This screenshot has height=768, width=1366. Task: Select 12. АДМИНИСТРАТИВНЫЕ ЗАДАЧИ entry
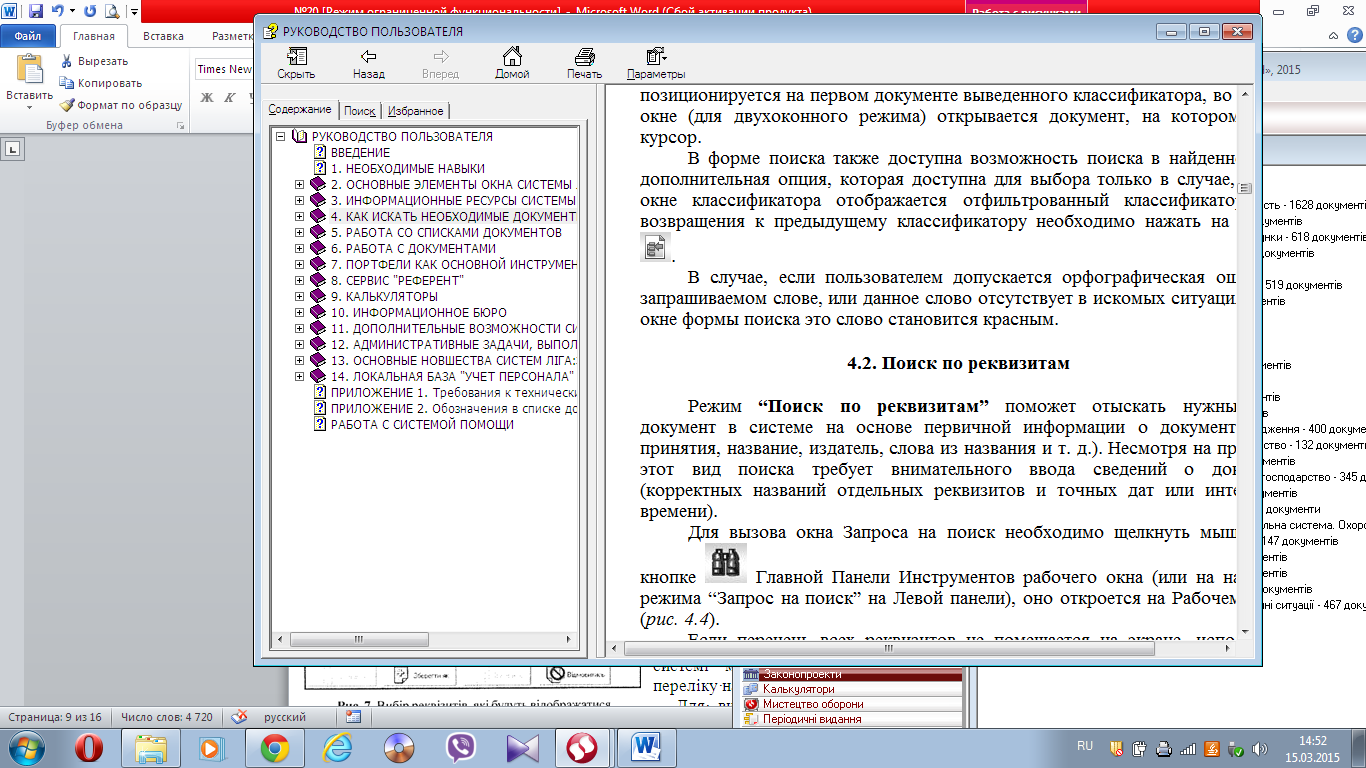click(454, 345)
